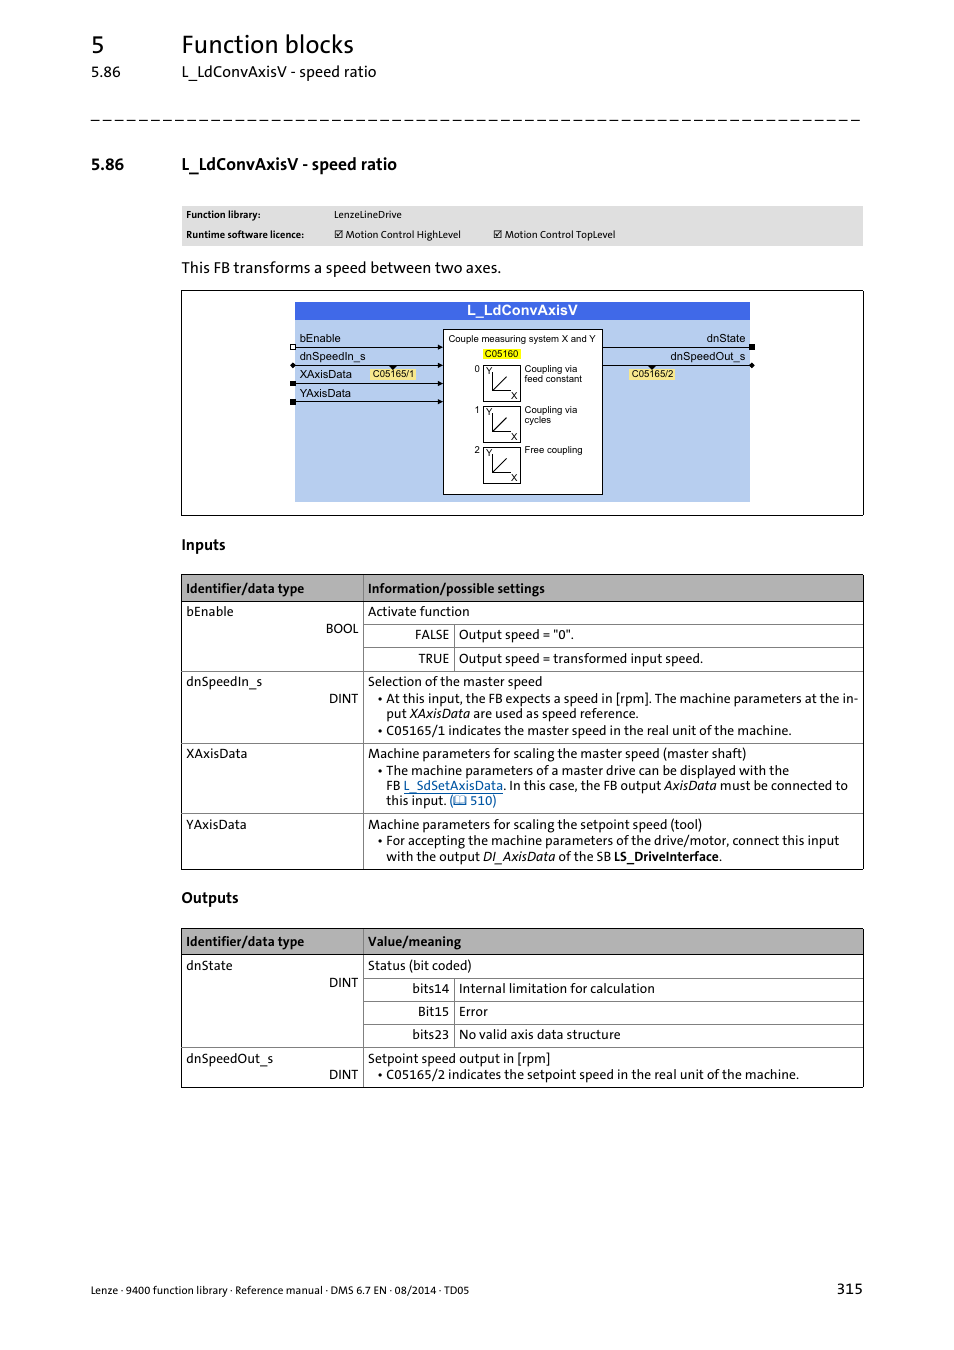Screen dimensions: 954x1350
Task: Click the C05160 yellow parameter code
Action: click(x=501, y=354)
